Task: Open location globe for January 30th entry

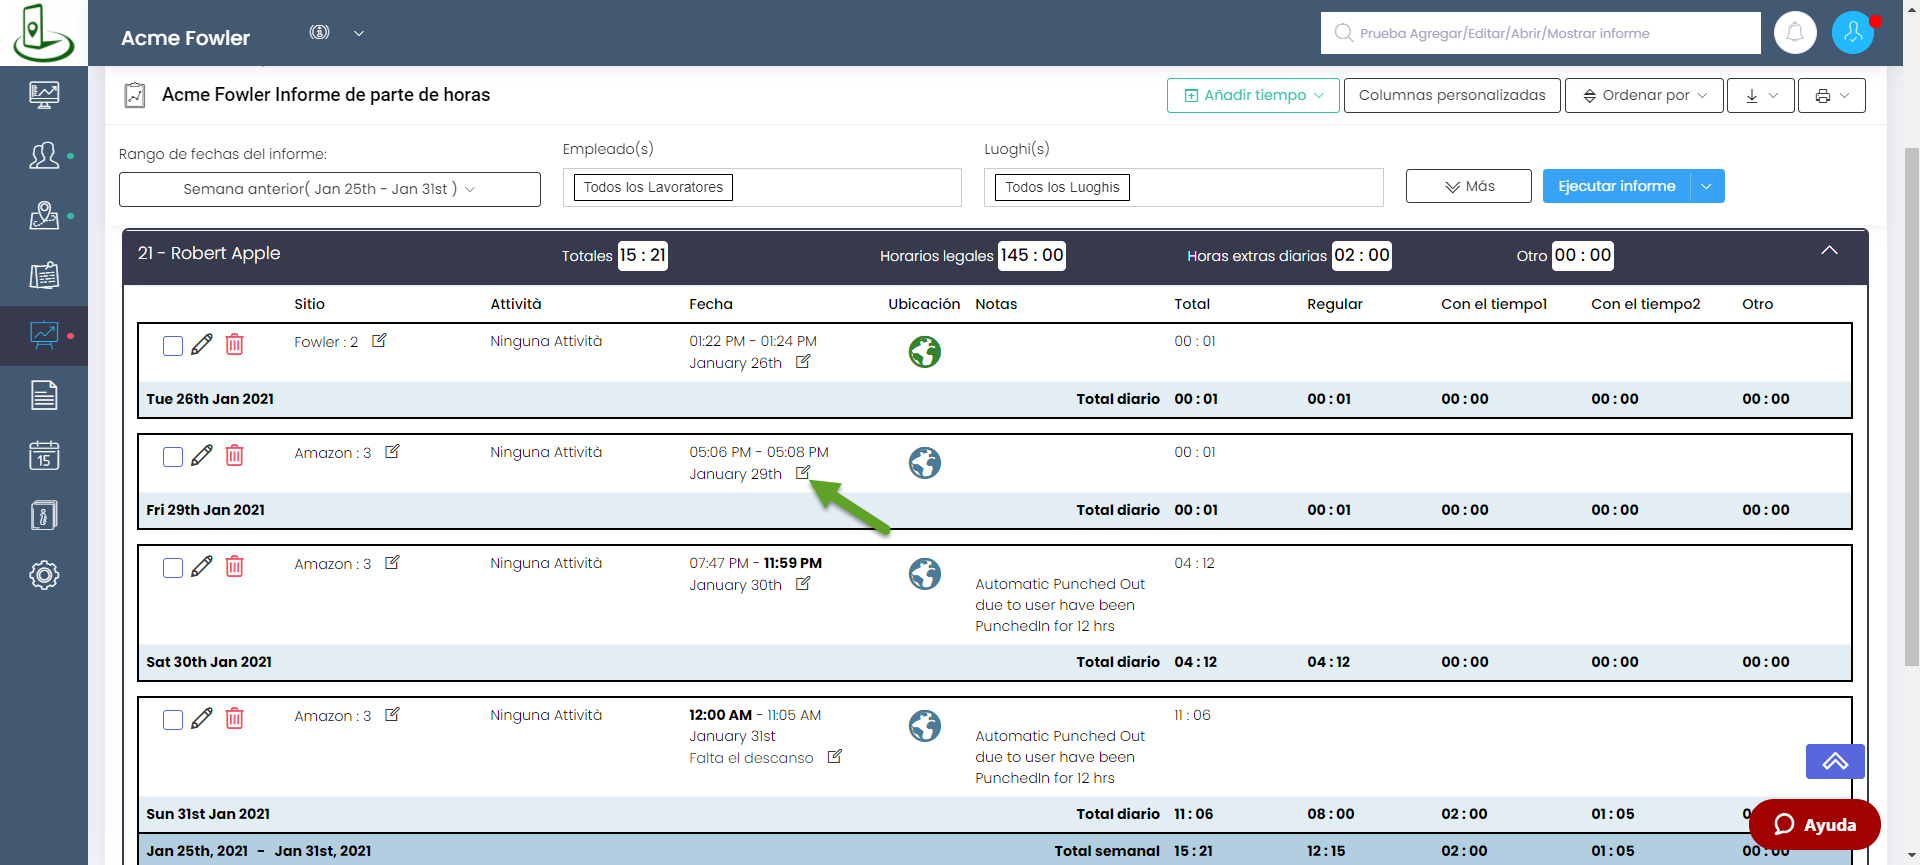Action: [x=924, y=574]
